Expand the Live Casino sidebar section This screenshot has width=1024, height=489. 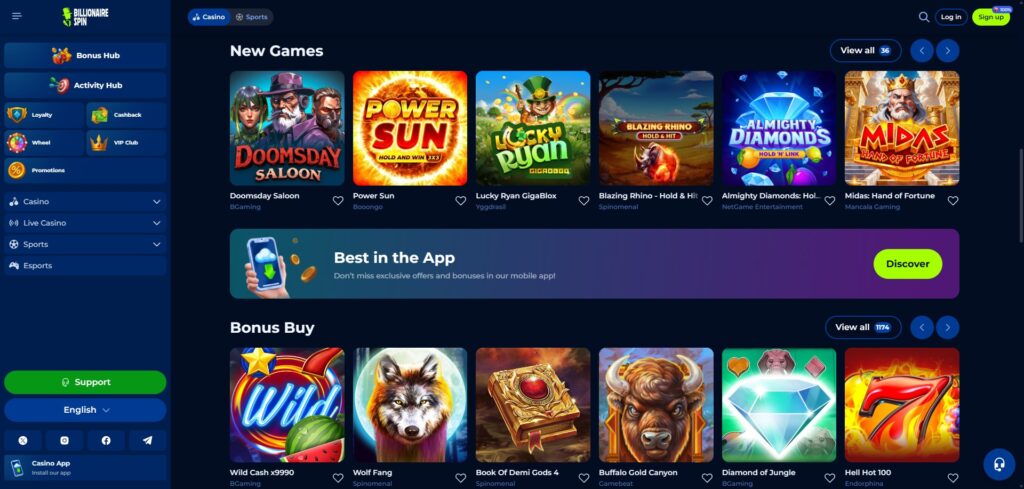pos(85,223)
